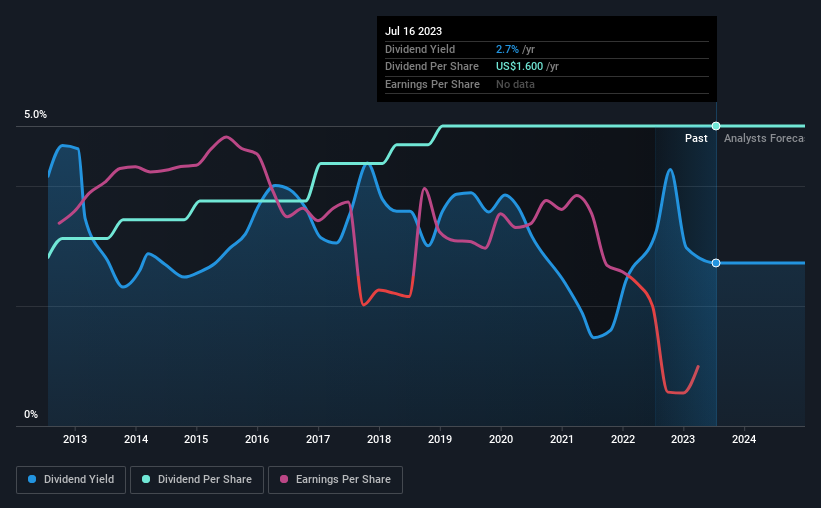This screenshot has height=508, width=821.
Task: Click the 2.7% dividend yield value
Action: click(x=507, y=49)
